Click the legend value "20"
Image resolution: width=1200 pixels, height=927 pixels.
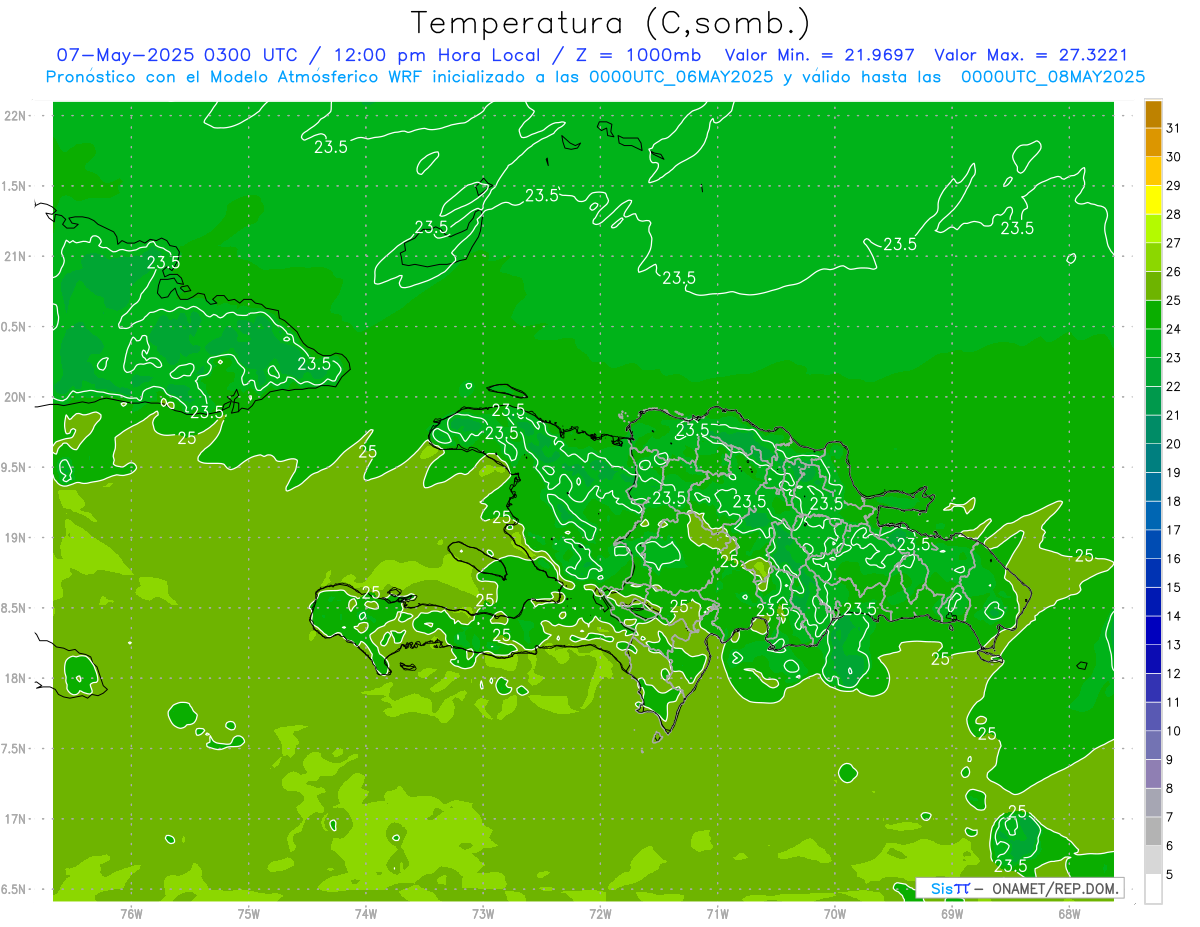click(1174, 444)
